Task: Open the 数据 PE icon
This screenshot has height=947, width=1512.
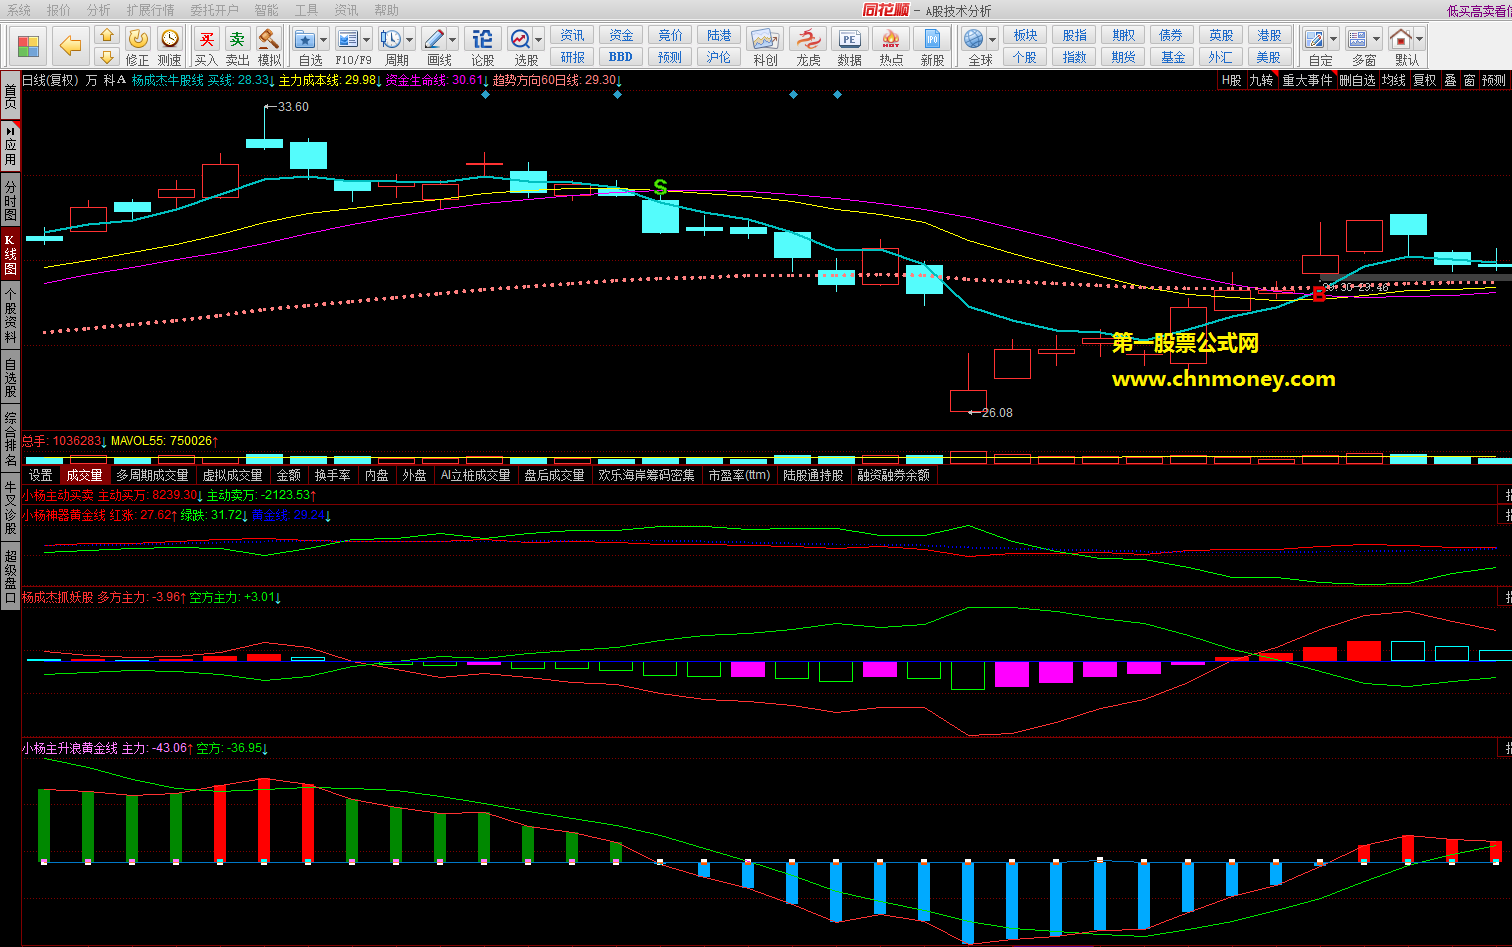Action: coord(849,38)
